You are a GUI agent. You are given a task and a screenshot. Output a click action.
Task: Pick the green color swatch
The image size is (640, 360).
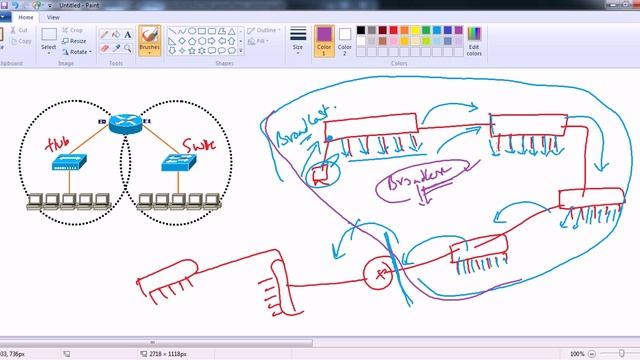coord(426,30)
